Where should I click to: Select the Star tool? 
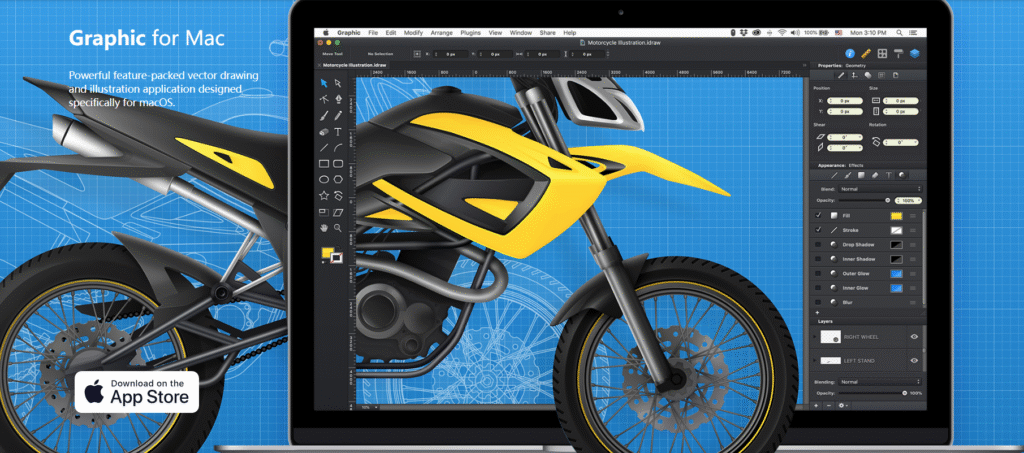[323, 195]
